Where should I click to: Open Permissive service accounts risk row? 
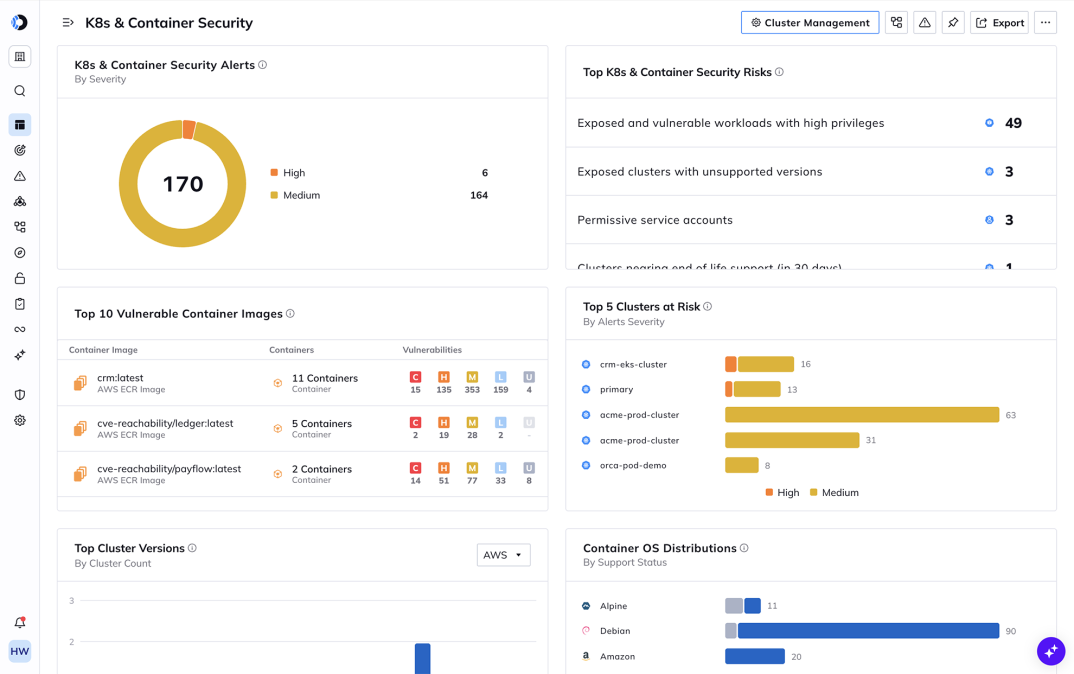[x=811, y=220]
